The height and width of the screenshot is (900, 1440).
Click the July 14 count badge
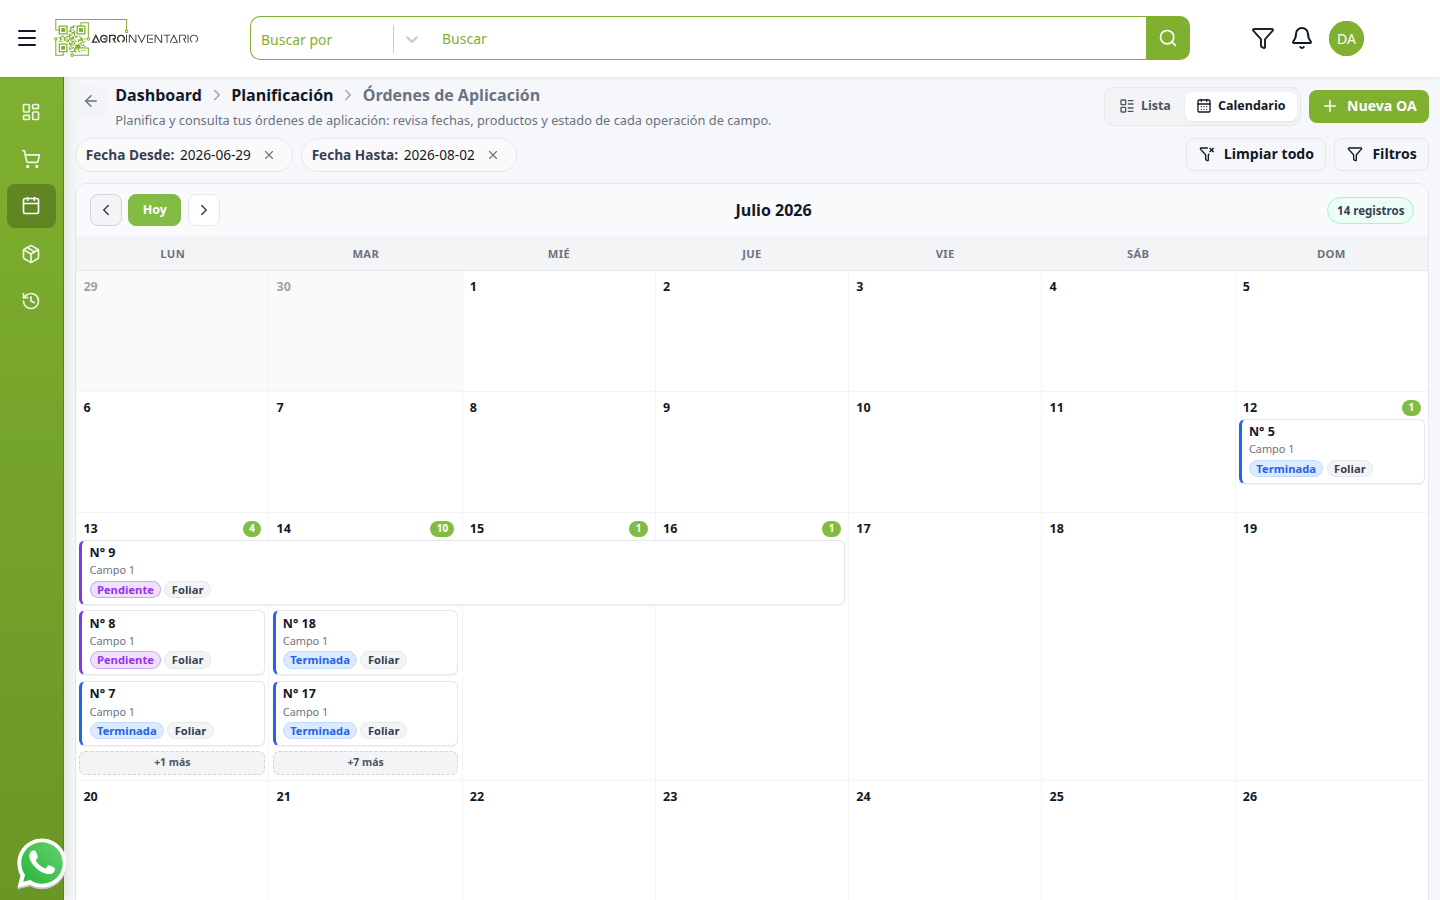442,529
